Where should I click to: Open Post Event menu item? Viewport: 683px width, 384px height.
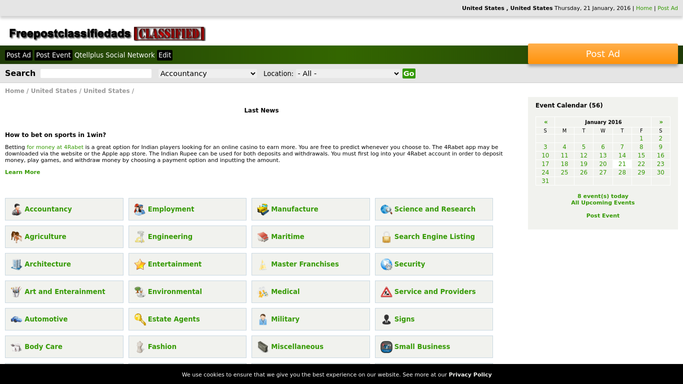coord(53,55)
